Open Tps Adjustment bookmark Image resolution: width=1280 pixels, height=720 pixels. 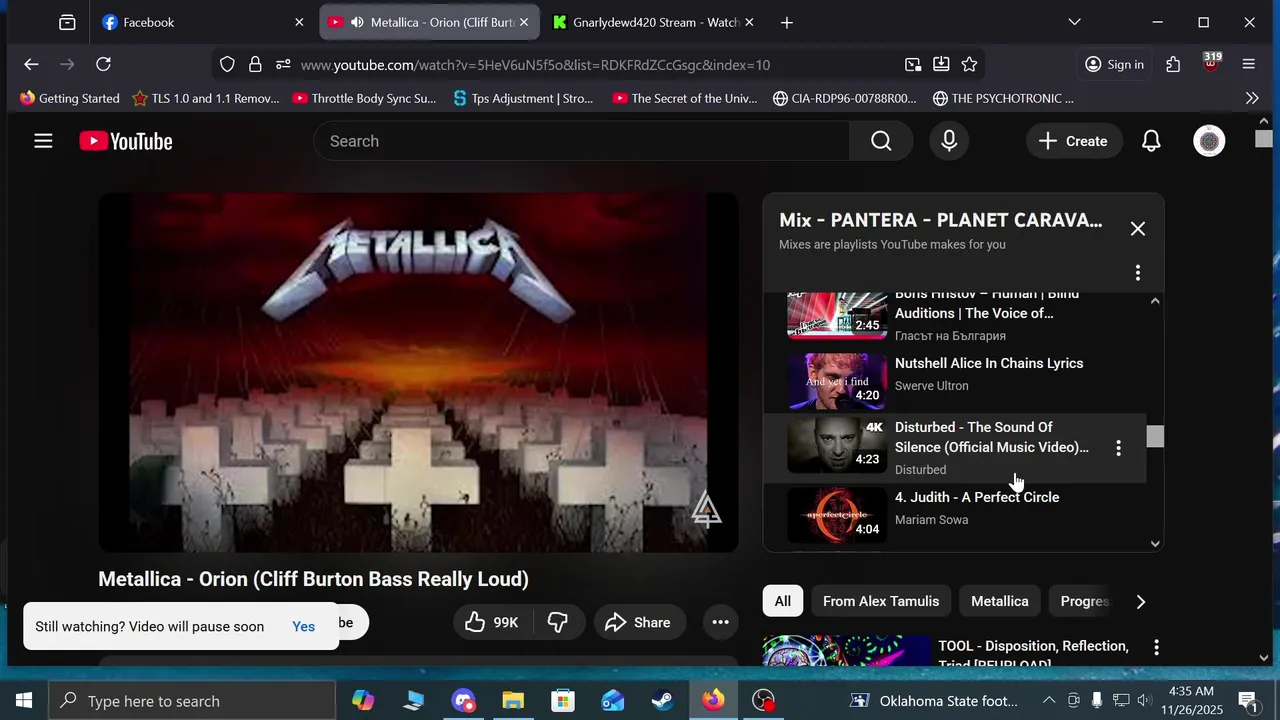click(523, 98)
